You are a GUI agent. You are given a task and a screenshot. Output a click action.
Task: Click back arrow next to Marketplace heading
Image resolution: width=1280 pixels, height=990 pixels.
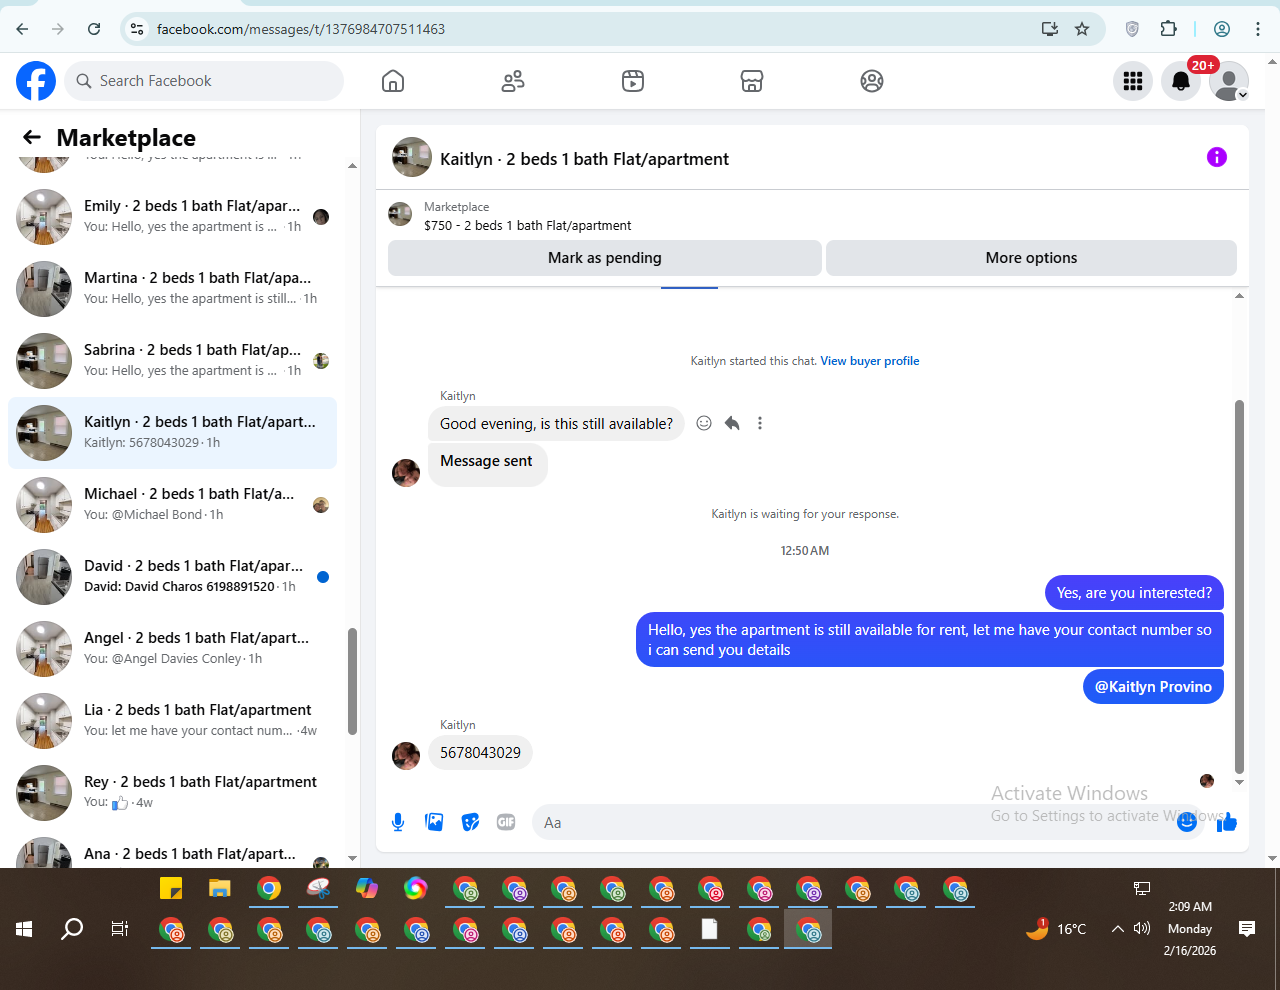[x=32, y=137]
